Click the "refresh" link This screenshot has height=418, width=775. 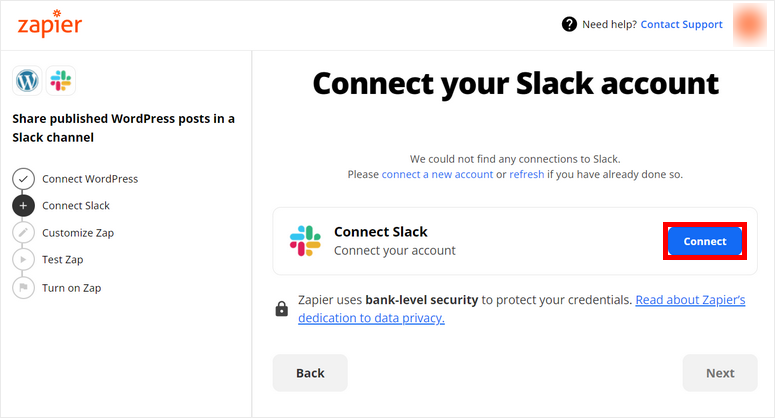click(x=527, y=174)
